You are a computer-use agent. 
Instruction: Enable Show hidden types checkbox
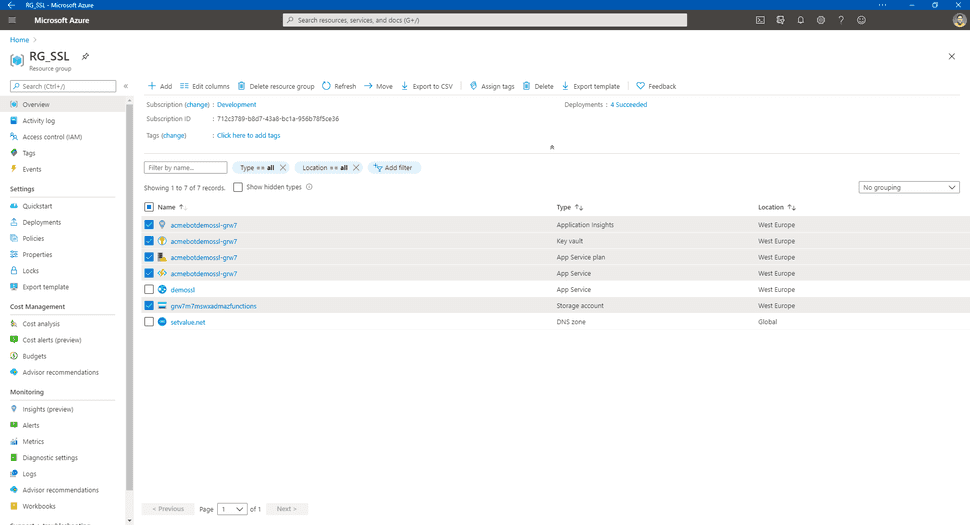point(238,187)
